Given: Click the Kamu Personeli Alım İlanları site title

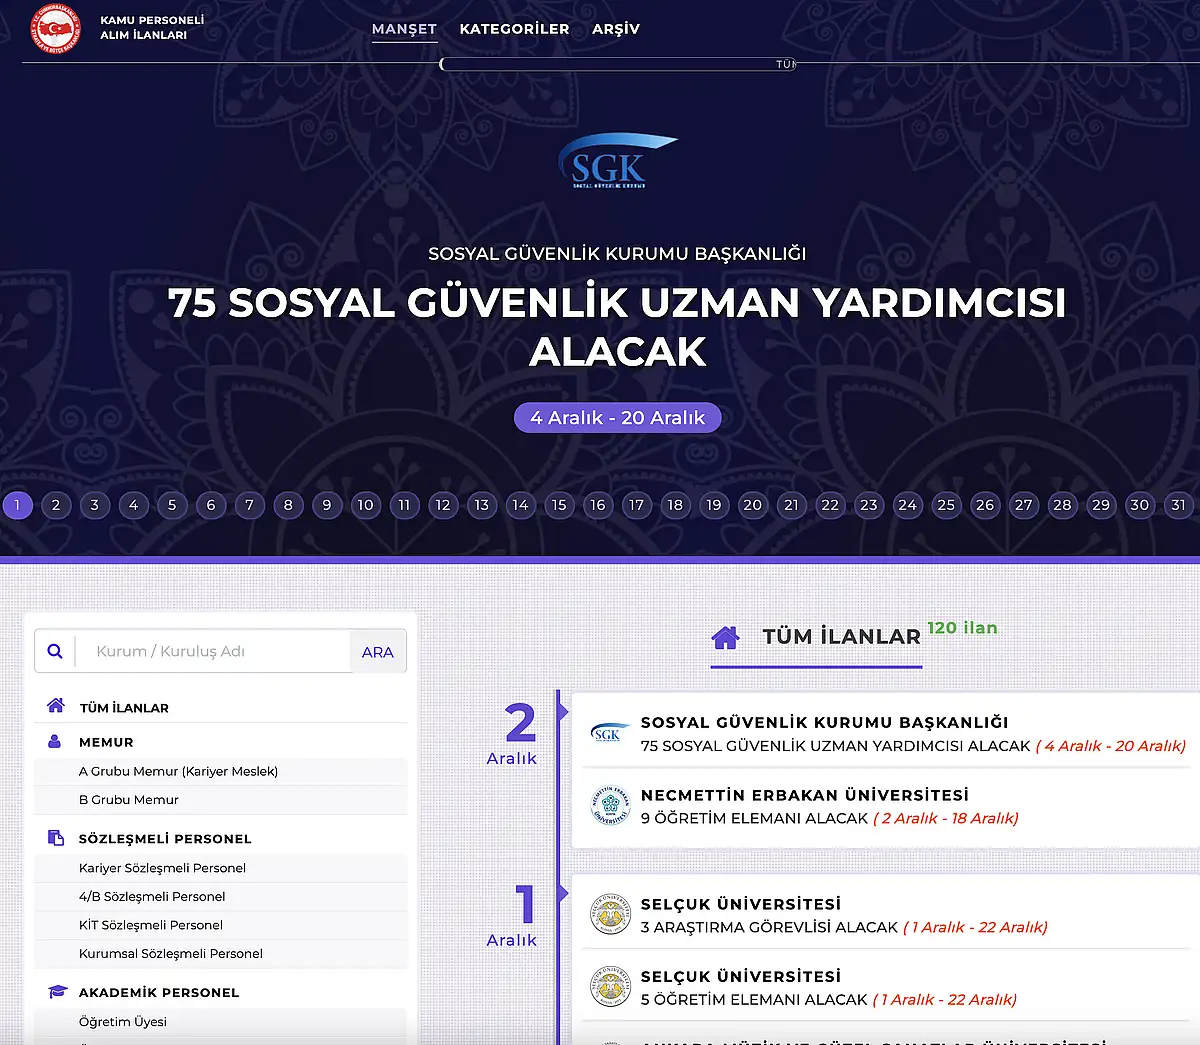Looking at the screenshot, I should 152,27.
